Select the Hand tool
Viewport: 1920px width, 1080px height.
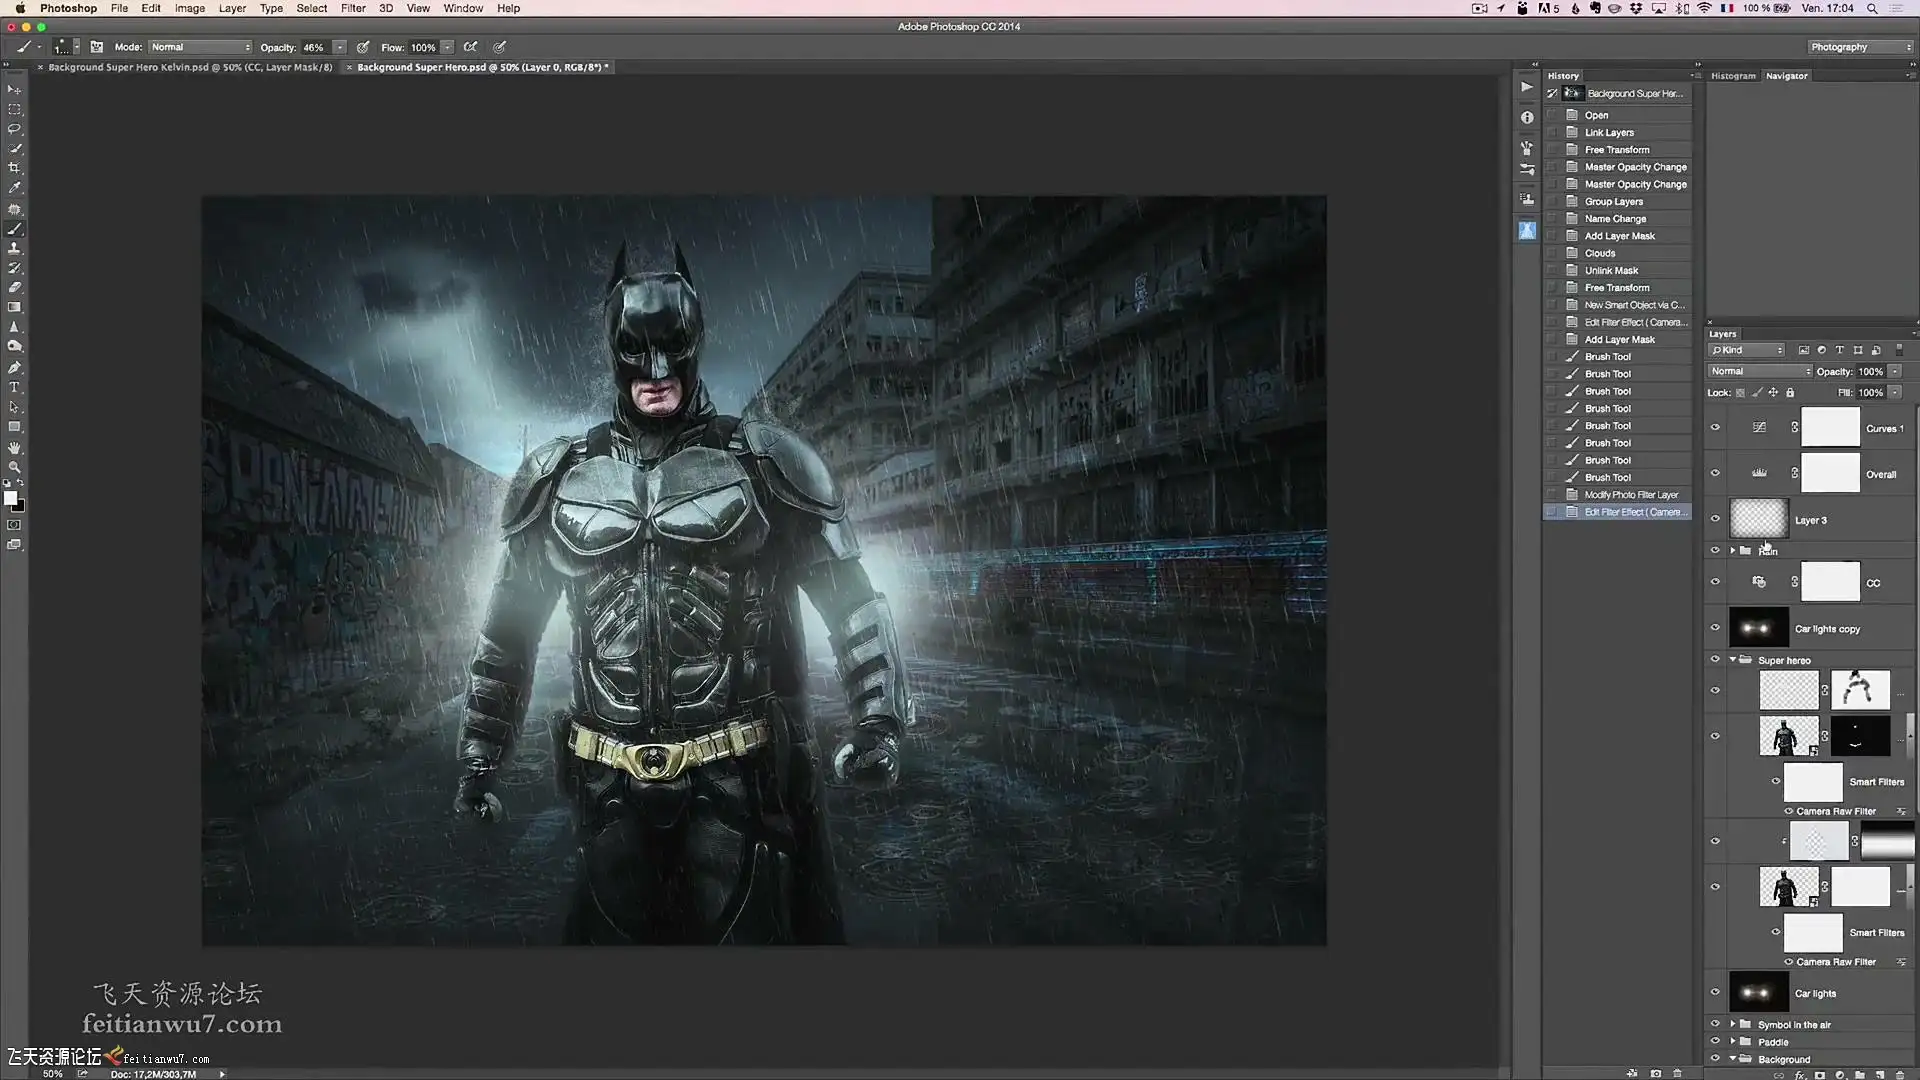14,447
